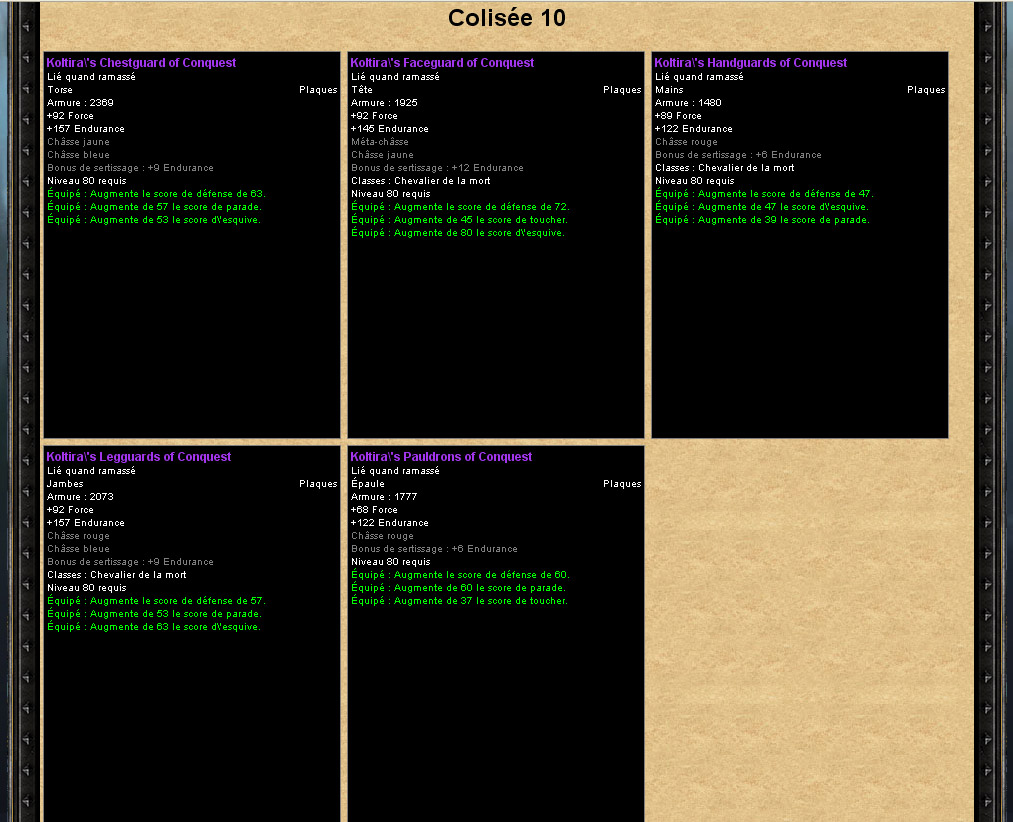Click 'Châsse bleue' in the Chestguard card
Image resolution: width=1013 pixels, height=822 pixels.
(78, 154)
